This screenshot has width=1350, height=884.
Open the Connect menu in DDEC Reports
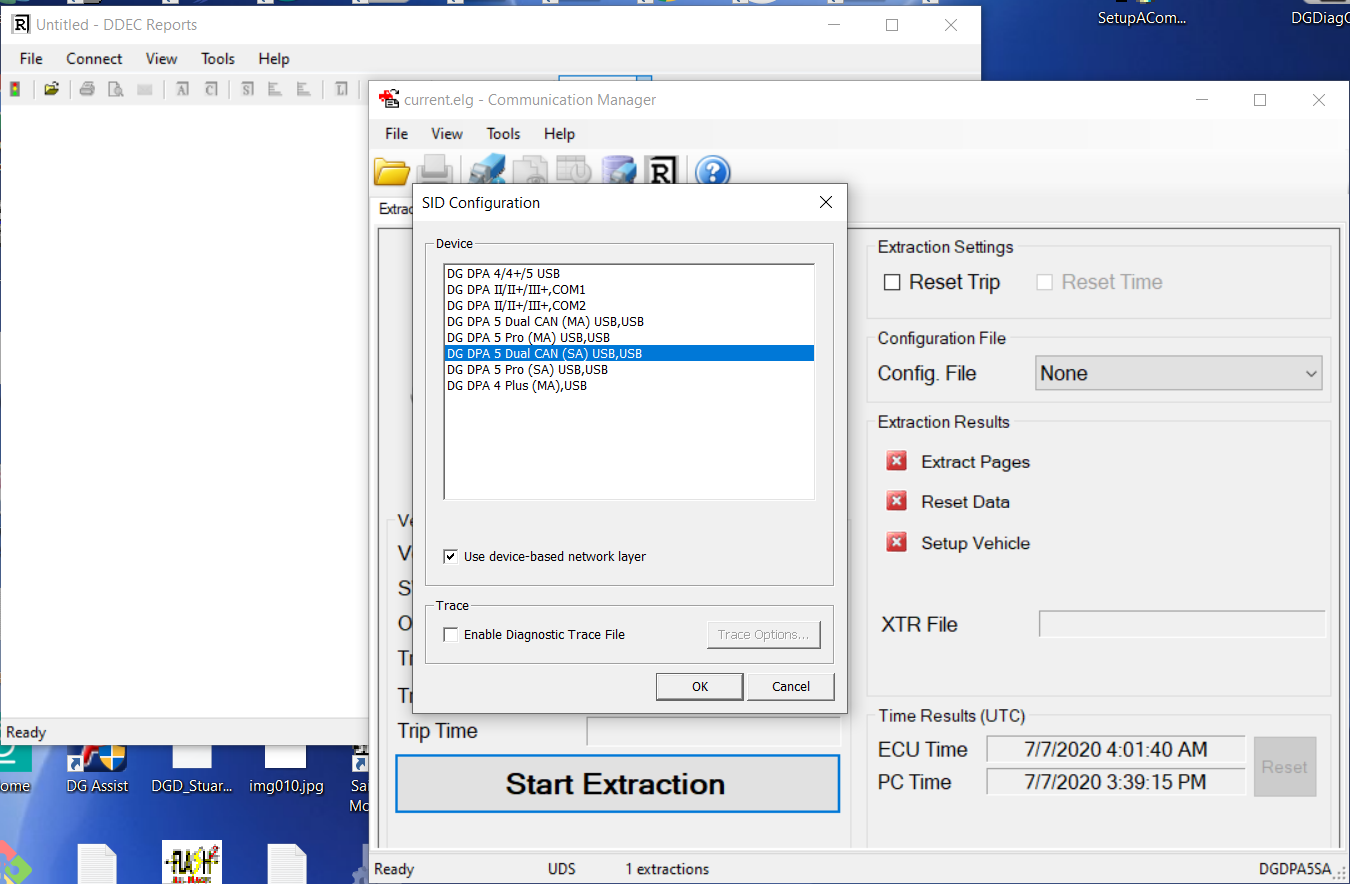94,59
